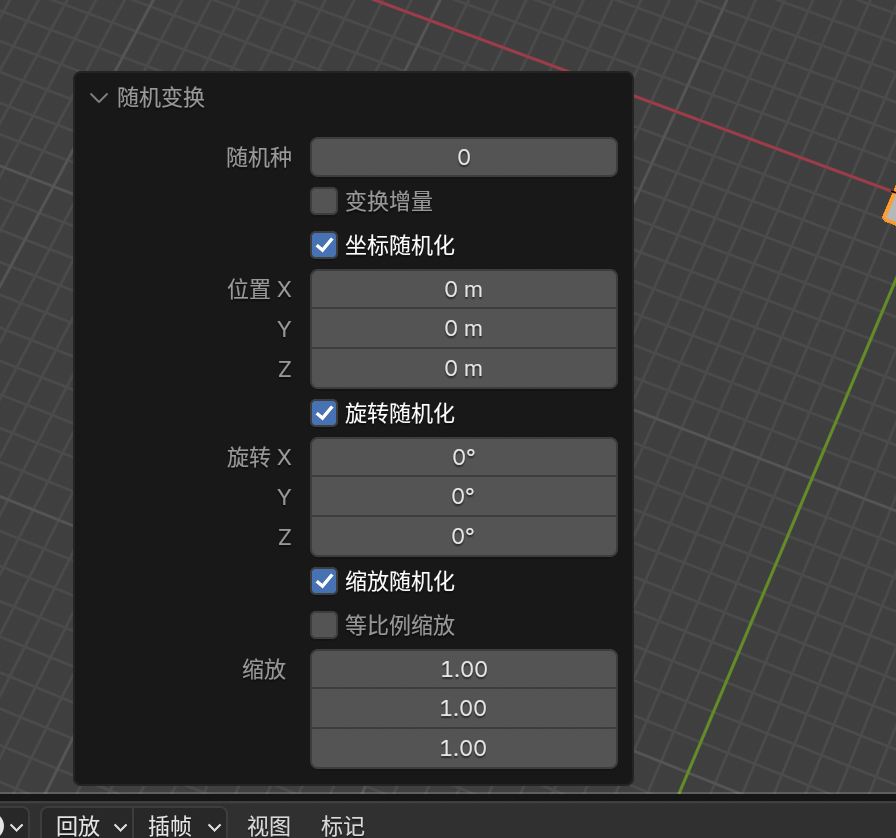Expand the 插帧 dropdown menu

coord(183,825)
